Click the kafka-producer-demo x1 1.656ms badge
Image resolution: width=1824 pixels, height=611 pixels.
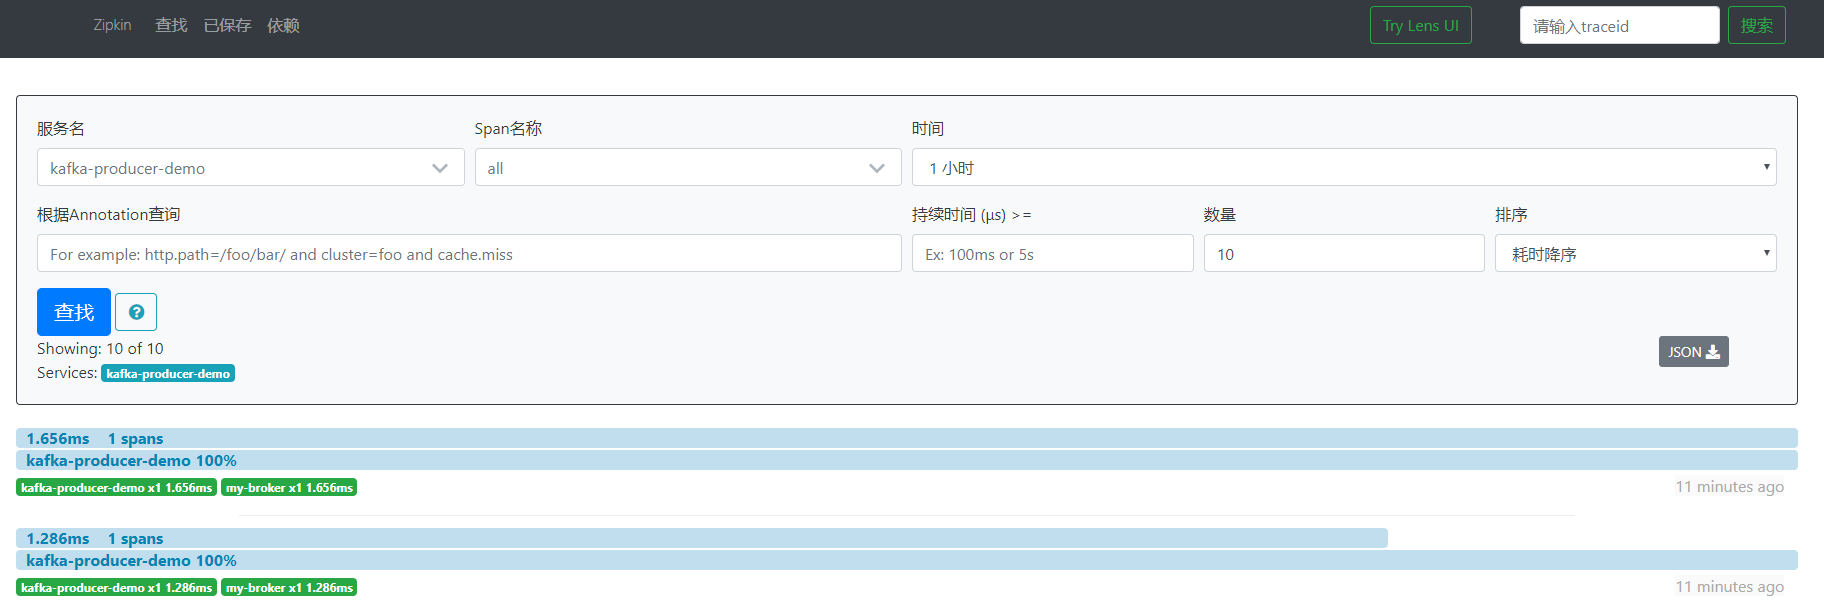click(x=116, y=487)
